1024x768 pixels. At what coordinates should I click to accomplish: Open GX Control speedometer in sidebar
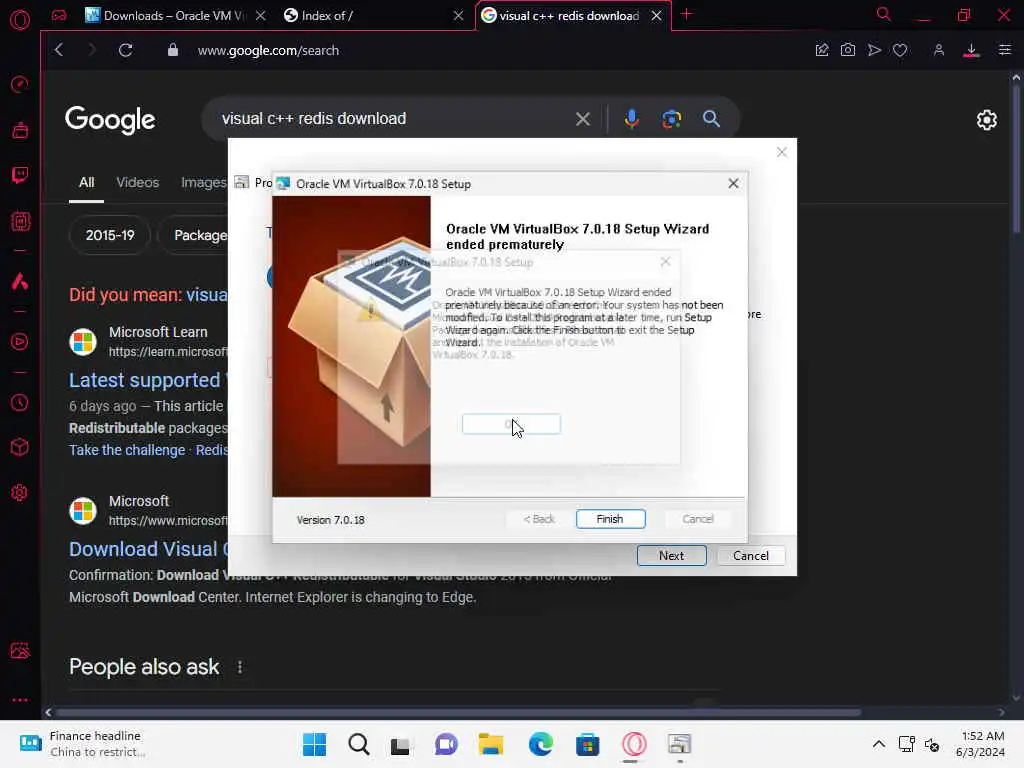[20, 84]
